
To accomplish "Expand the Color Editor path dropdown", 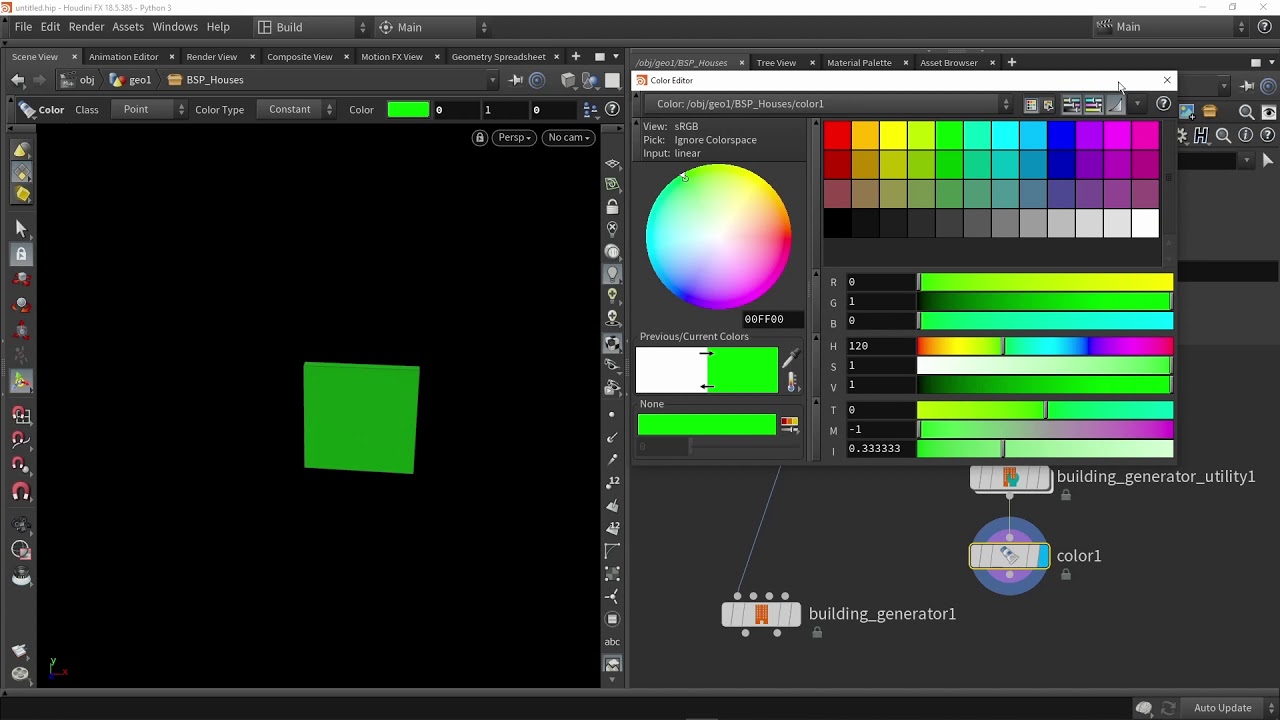I will click(1006, 104).
